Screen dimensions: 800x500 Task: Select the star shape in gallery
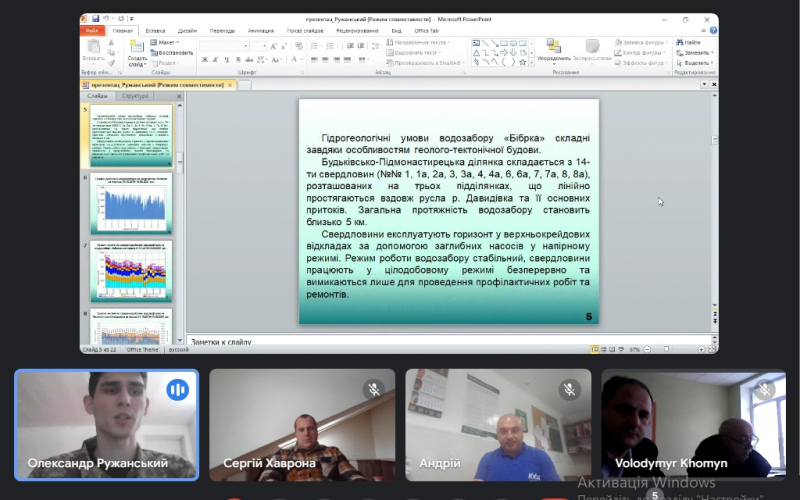click(522, 62)
